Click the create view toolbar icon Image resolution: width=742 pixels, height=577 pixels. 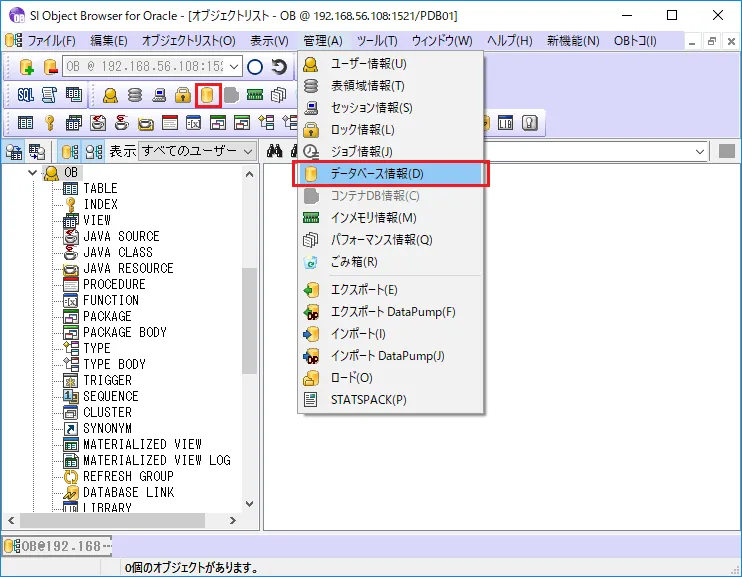click(73, 123)
